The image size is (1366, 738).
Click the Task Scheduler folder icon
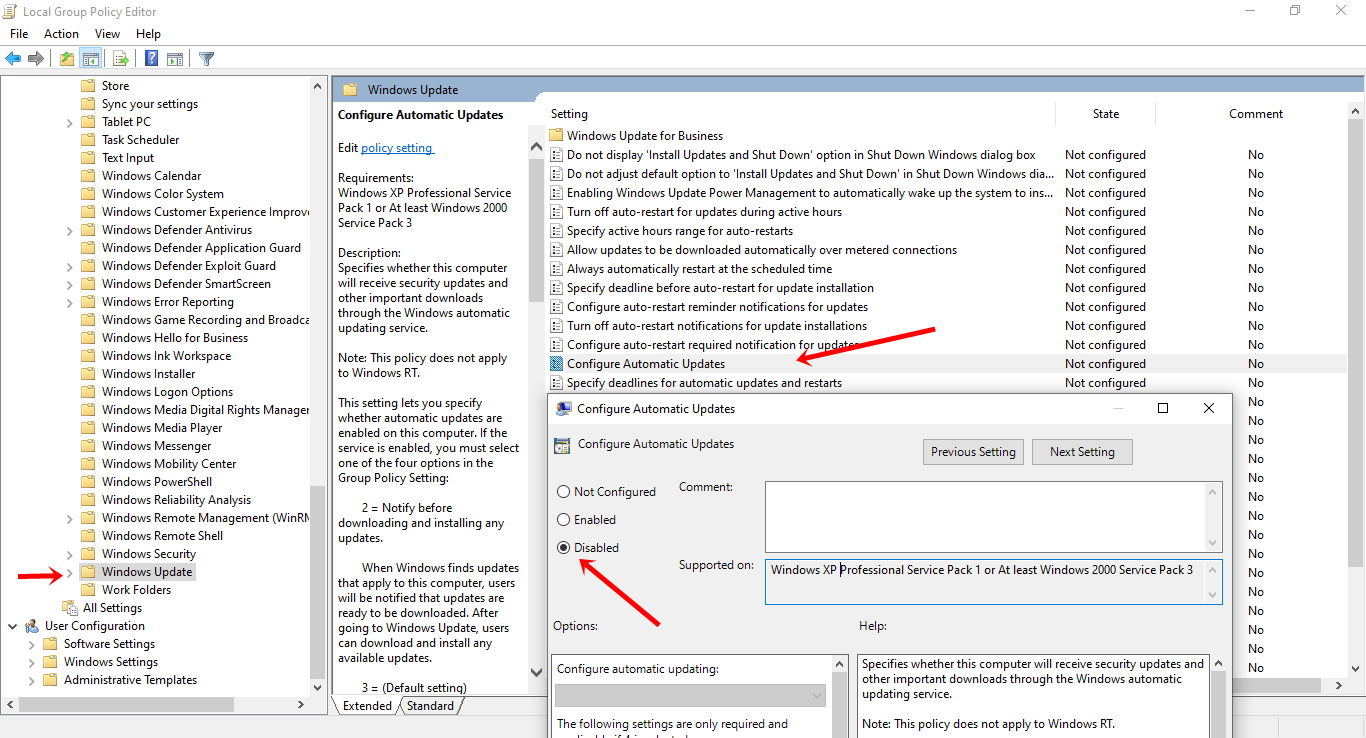click(88, 140)
